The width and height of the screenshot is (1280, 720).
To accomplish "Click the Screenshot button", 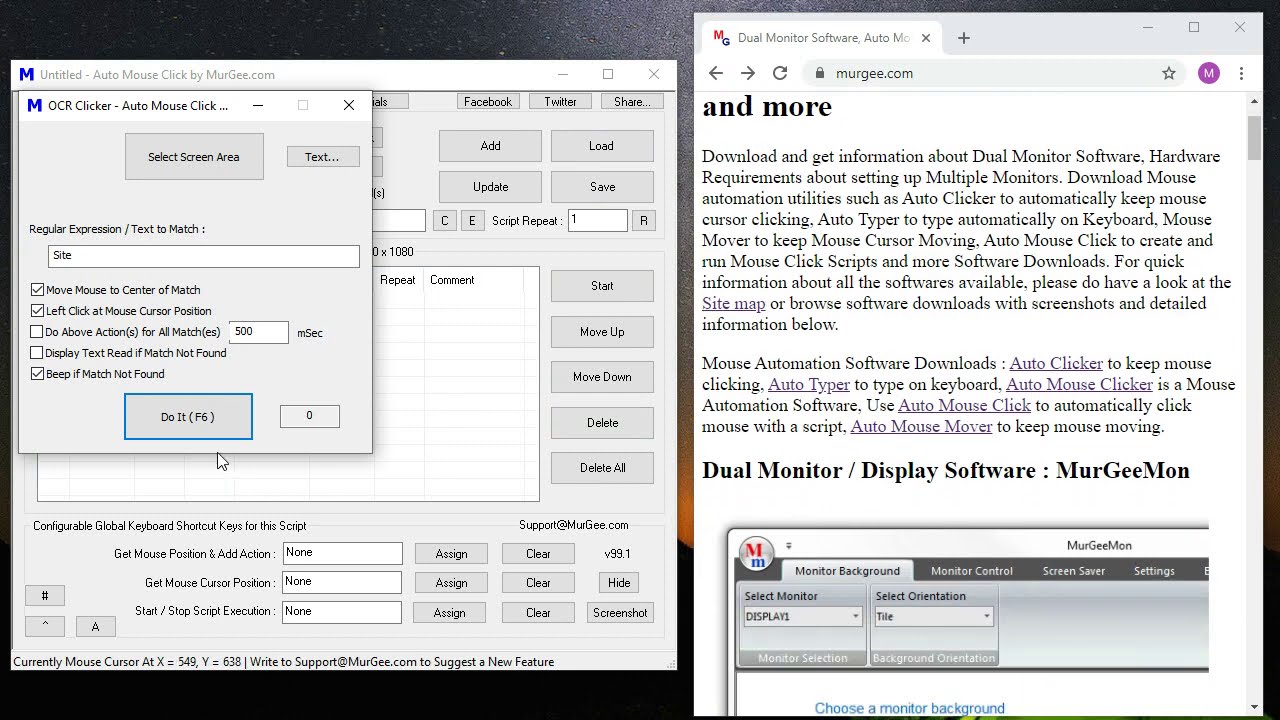I will 620,613.
